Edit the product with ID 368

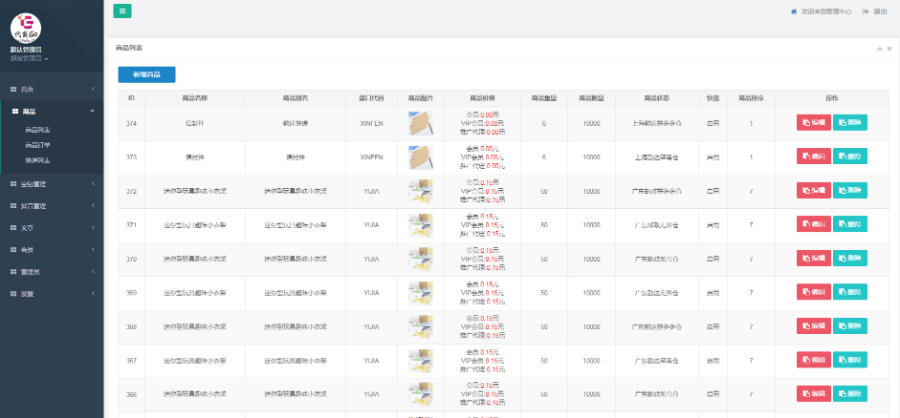point(813,326)
